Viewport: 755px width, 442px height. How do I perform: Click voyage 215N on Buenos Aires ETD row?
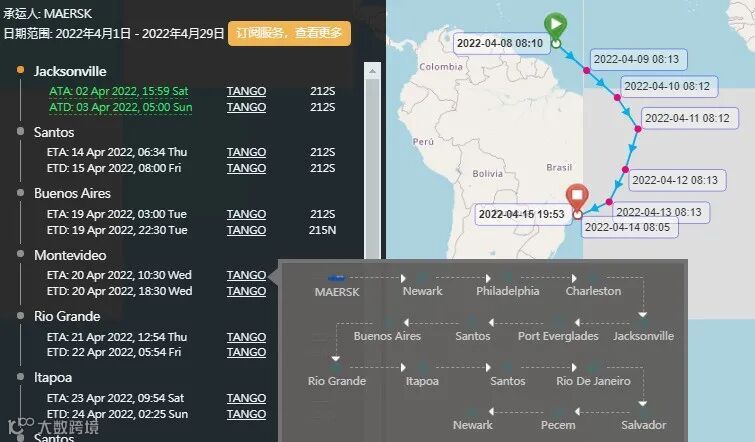pos(322,230)
